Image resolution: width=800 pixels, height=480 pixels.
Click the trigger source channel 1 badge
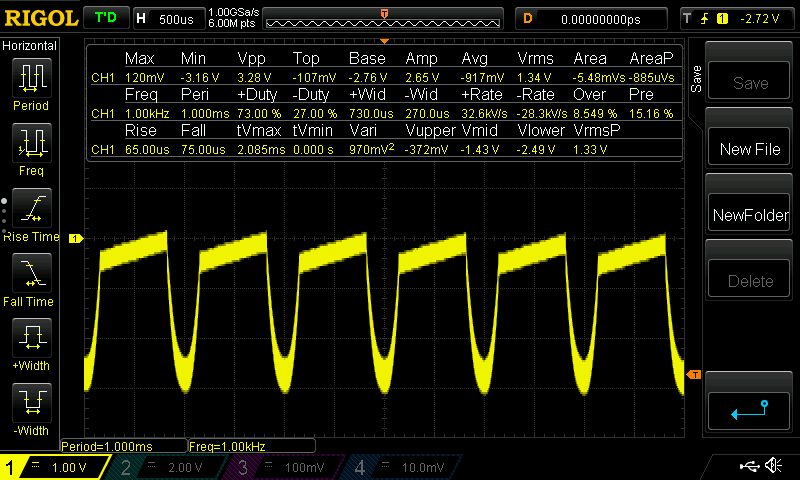(x=722, y=19)
